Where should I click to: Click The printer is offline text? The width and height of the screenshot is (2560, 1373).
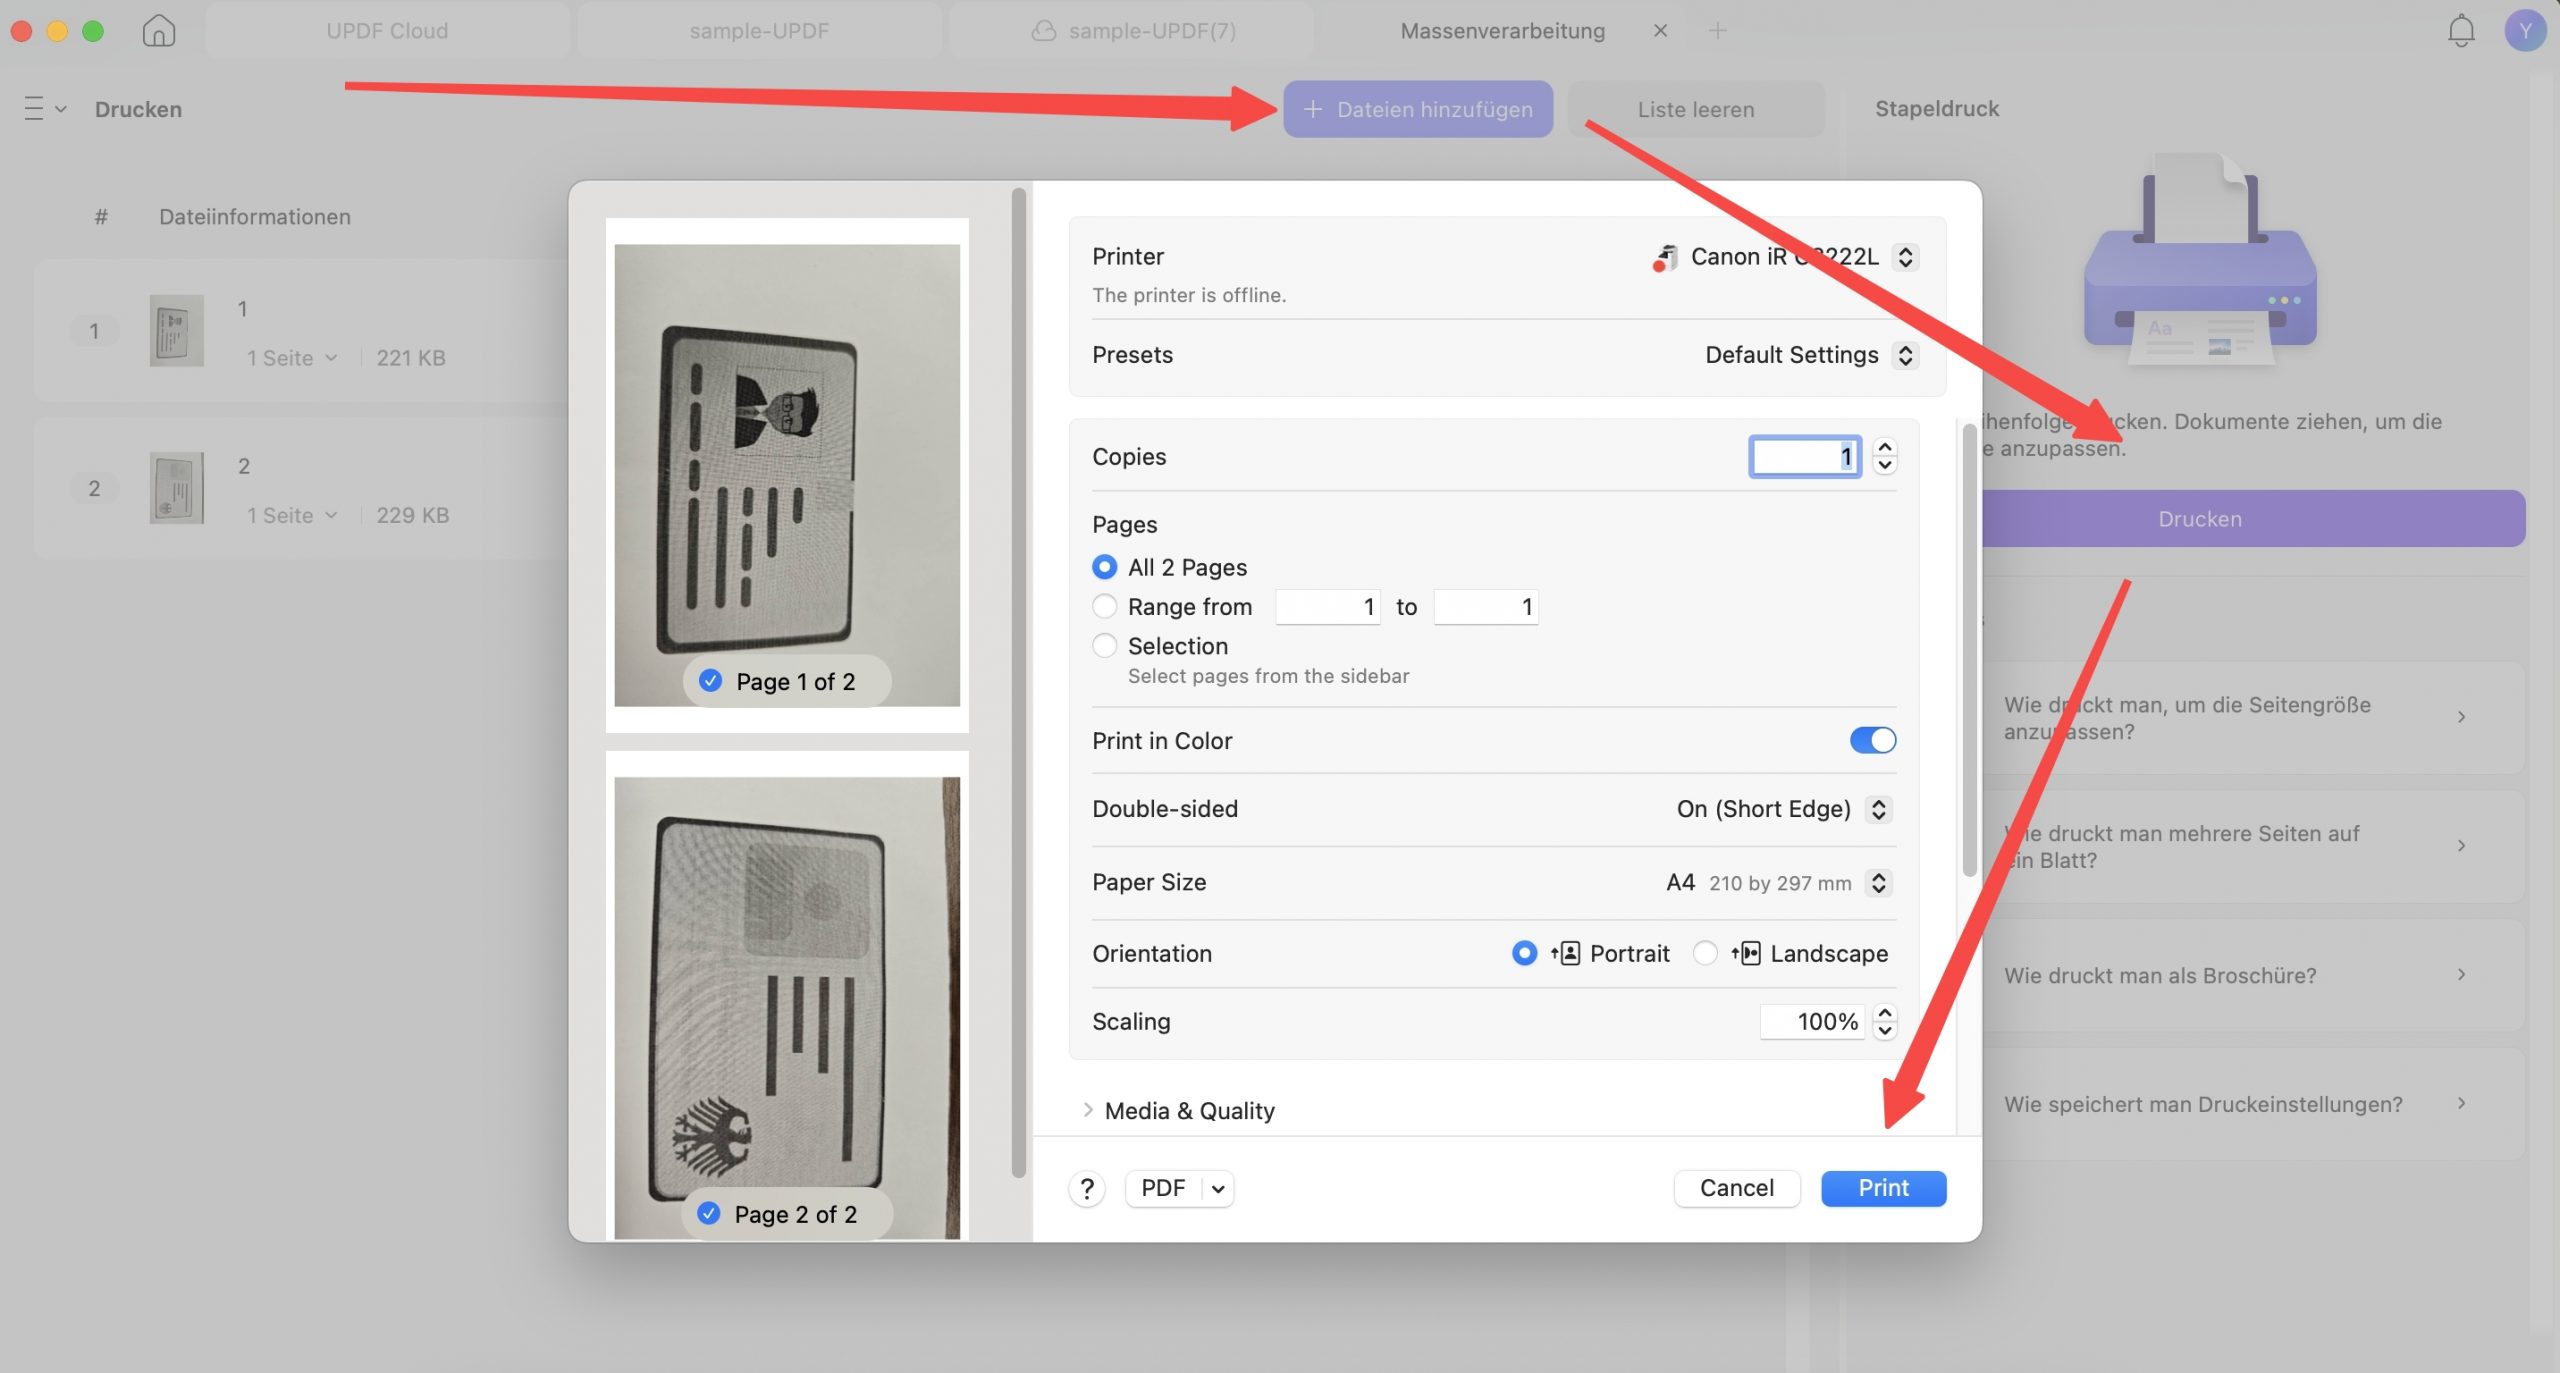point(1189,295)
